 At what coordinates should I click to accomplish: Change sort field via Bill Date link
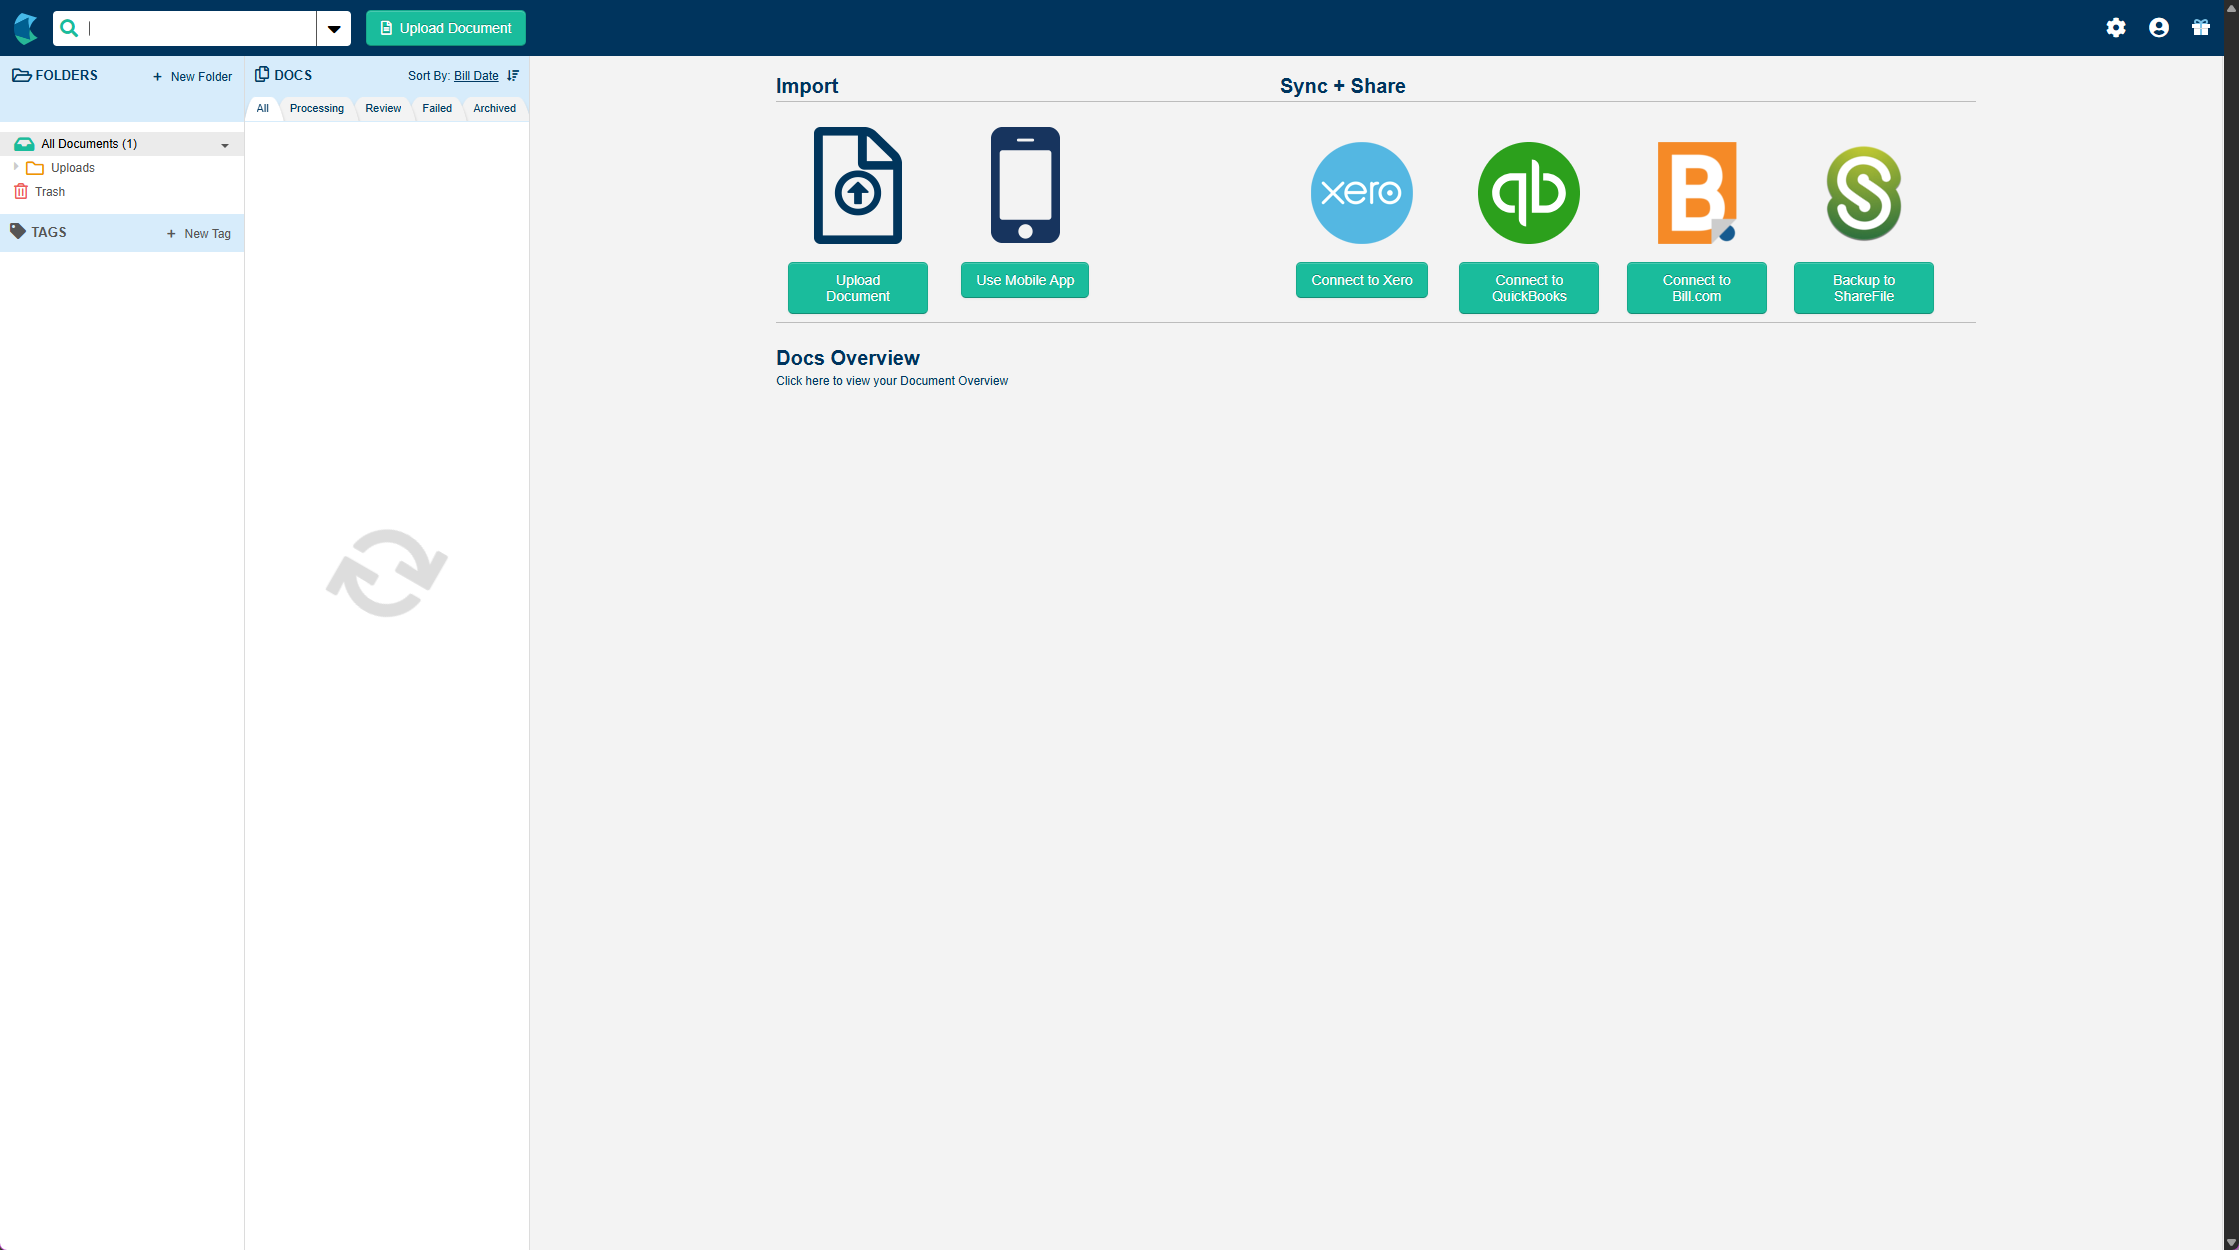[x=476, y=76]
